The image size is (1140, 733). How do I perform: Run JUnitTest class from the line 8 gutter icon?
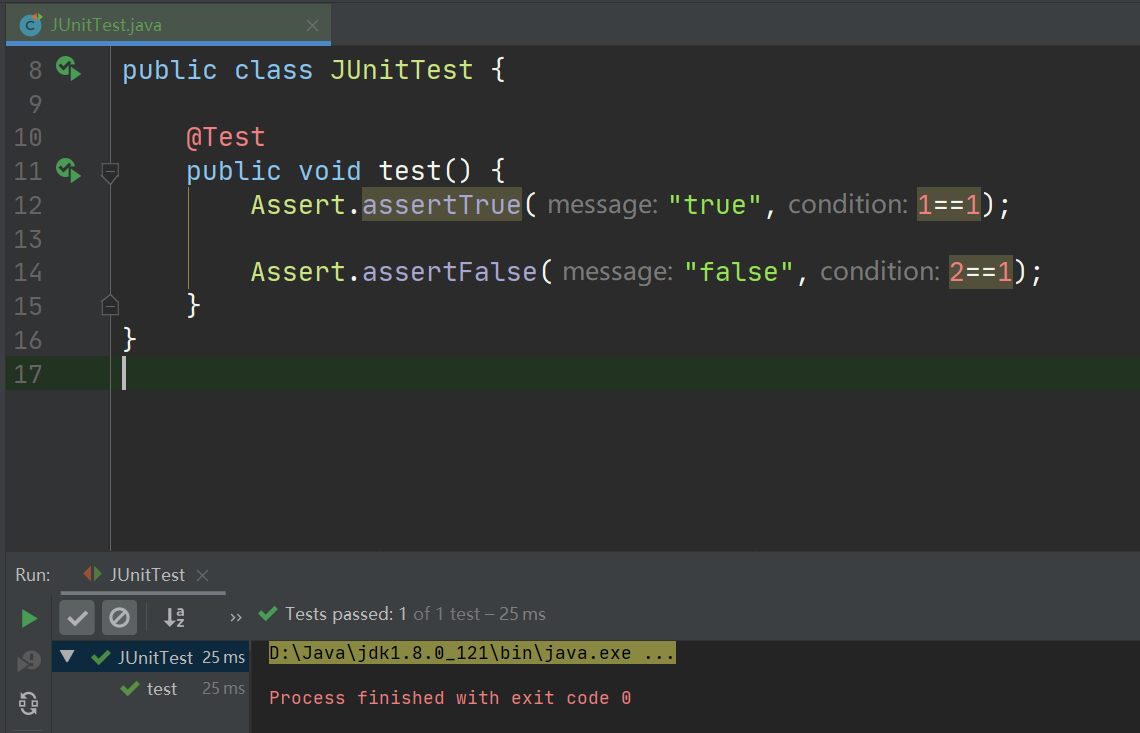[67, 69]
